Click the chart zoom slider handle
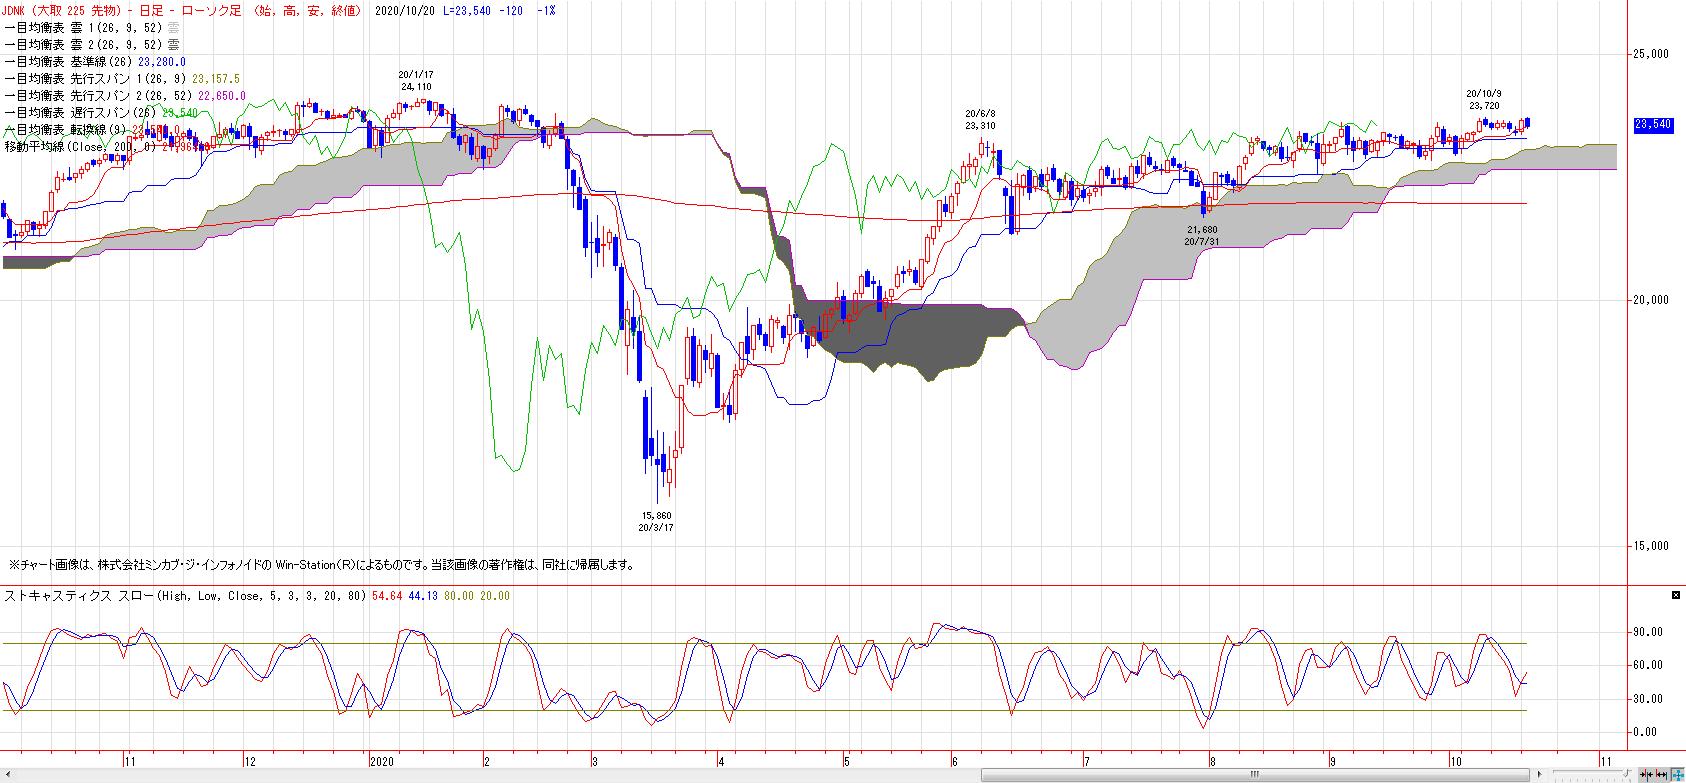 [1627, 773]
